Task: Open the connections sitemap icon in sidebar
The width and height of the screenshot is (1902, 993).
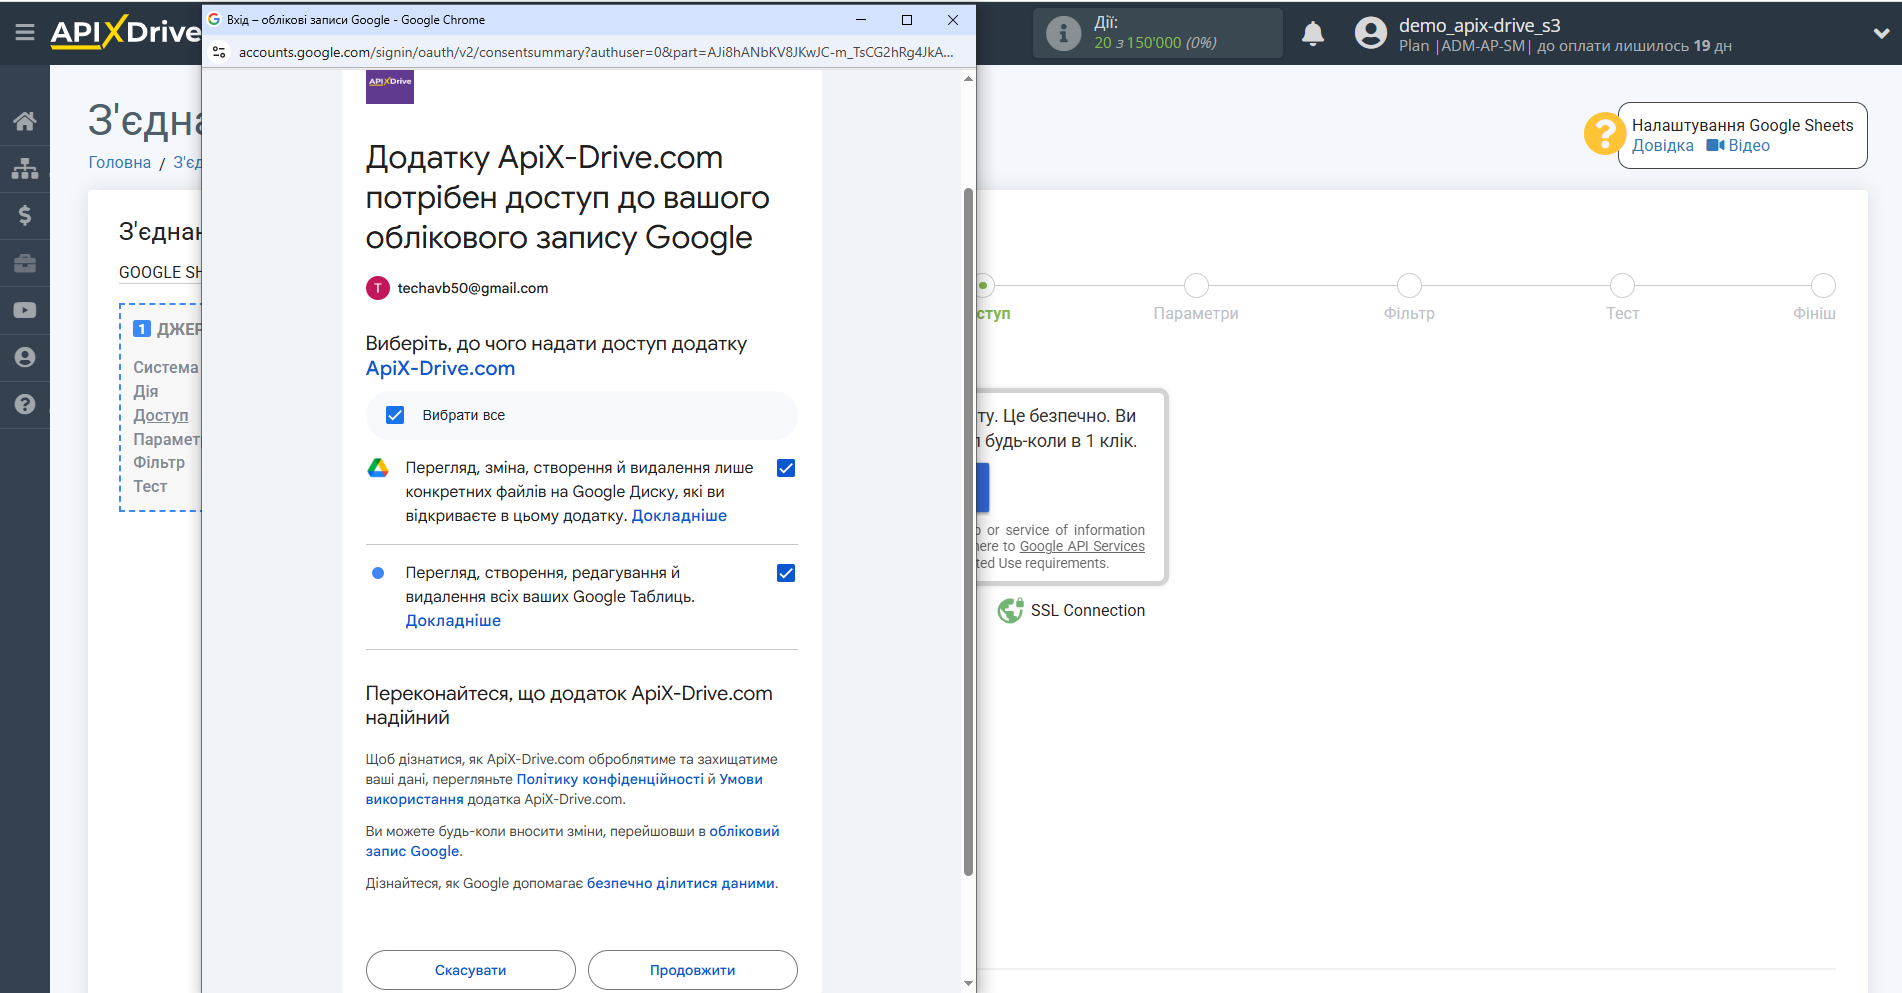Action: [25, 168]
